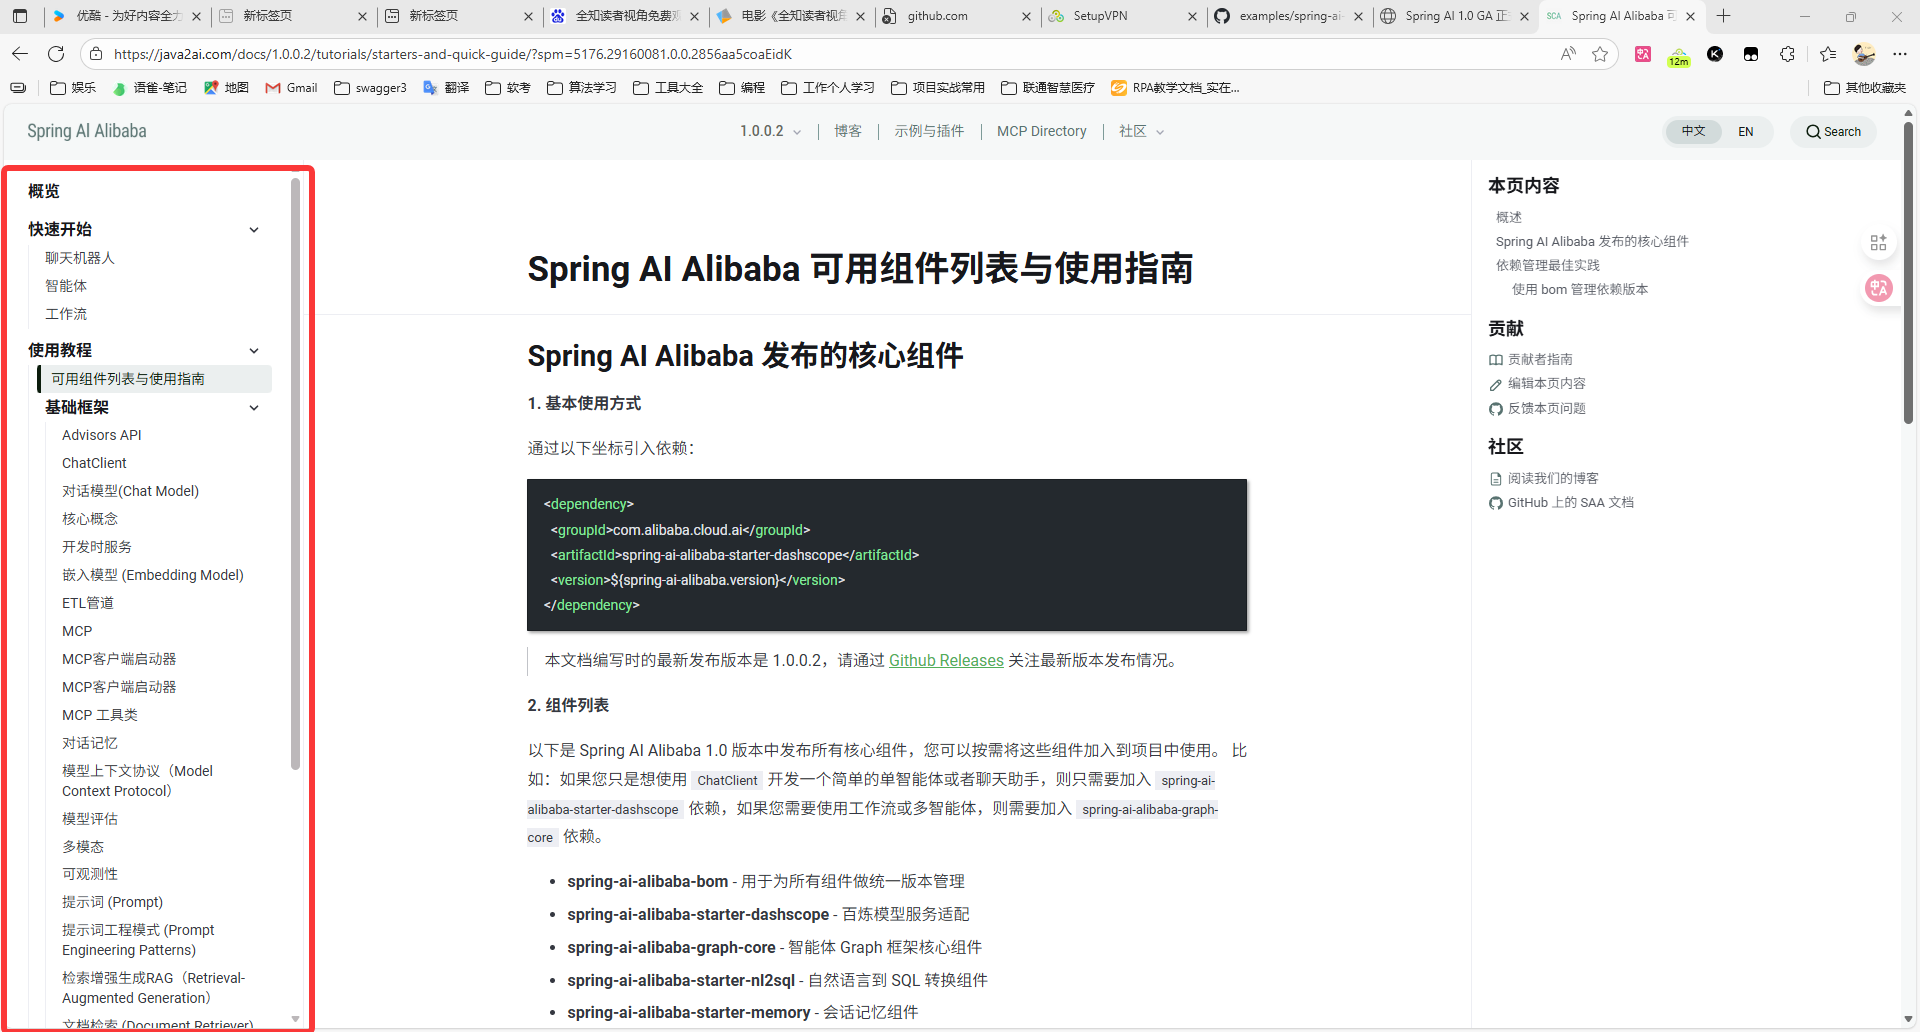Screen dimensions: 1920x1032
Task: Open the 博客 navigation item
Action: (848, 131)
